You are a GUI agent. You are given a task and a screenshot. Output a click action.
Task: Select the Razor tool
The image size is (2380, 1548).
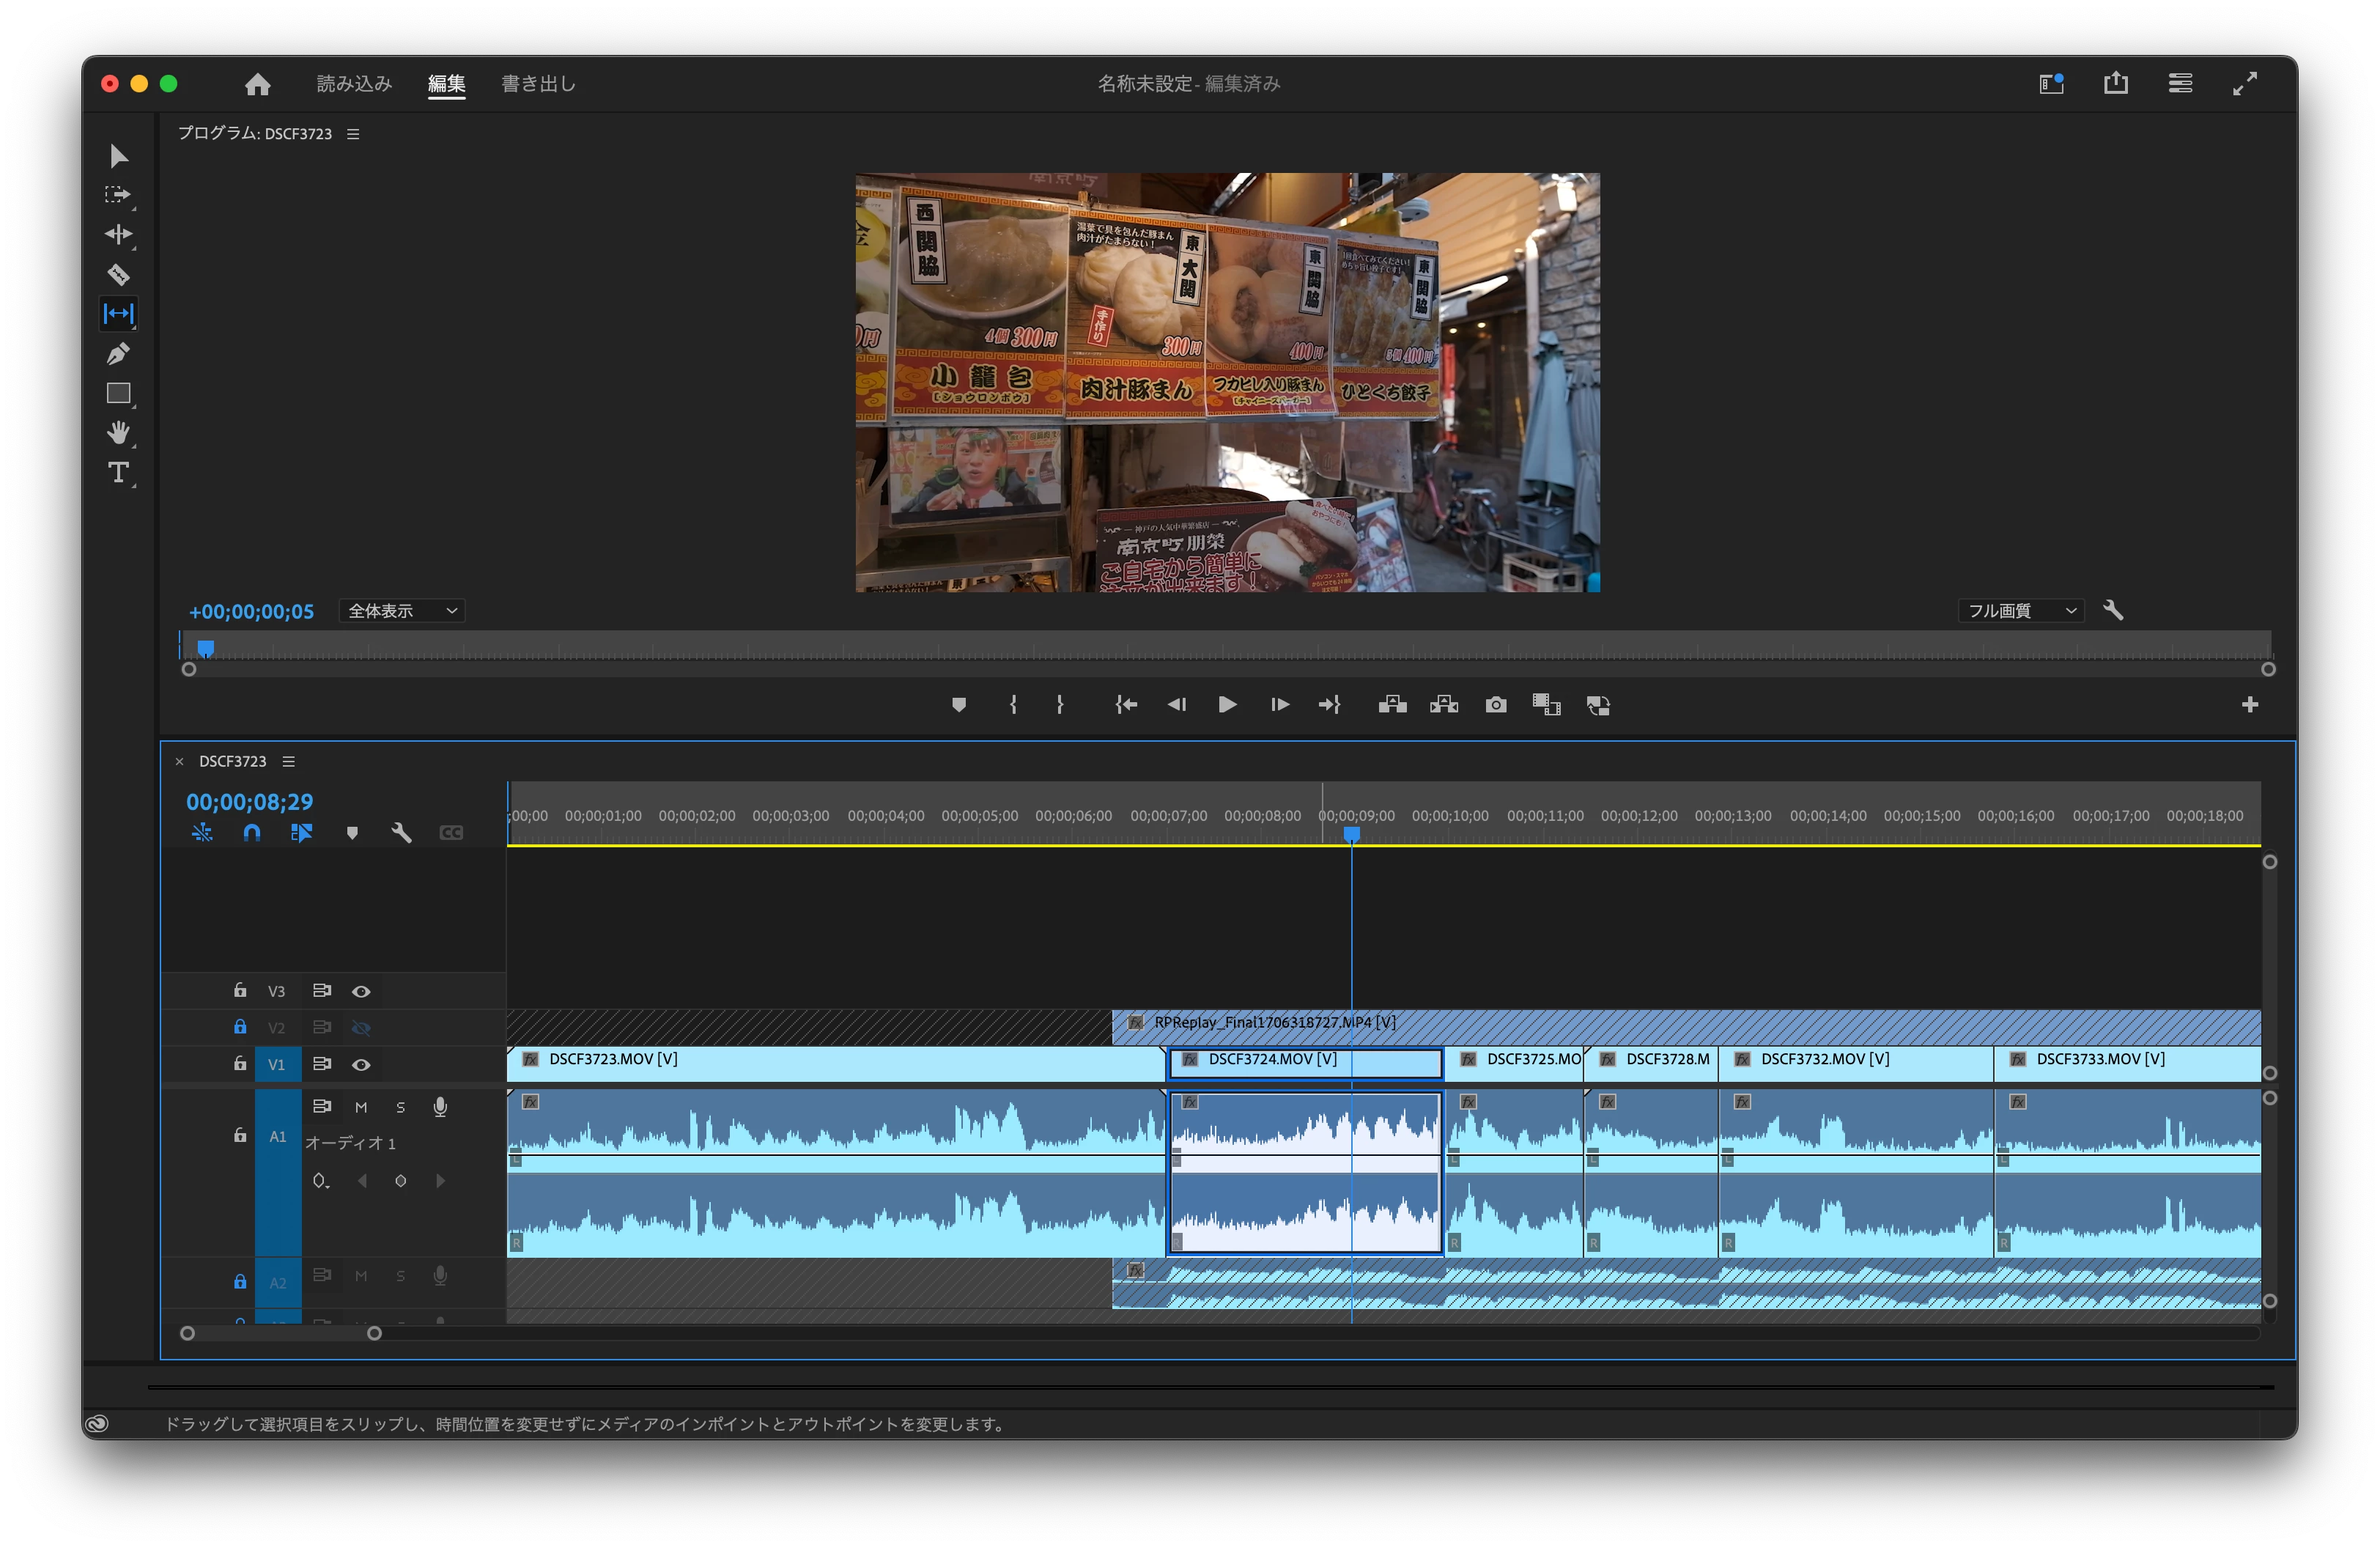(x=118, y=274)
